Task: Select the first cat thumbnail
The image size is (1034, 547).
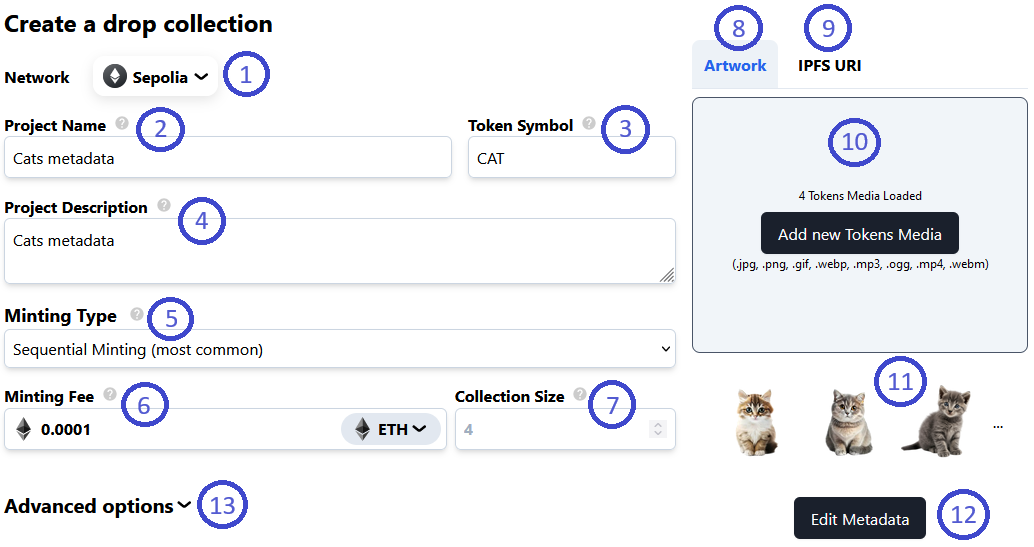Action: tap(757, 422)
